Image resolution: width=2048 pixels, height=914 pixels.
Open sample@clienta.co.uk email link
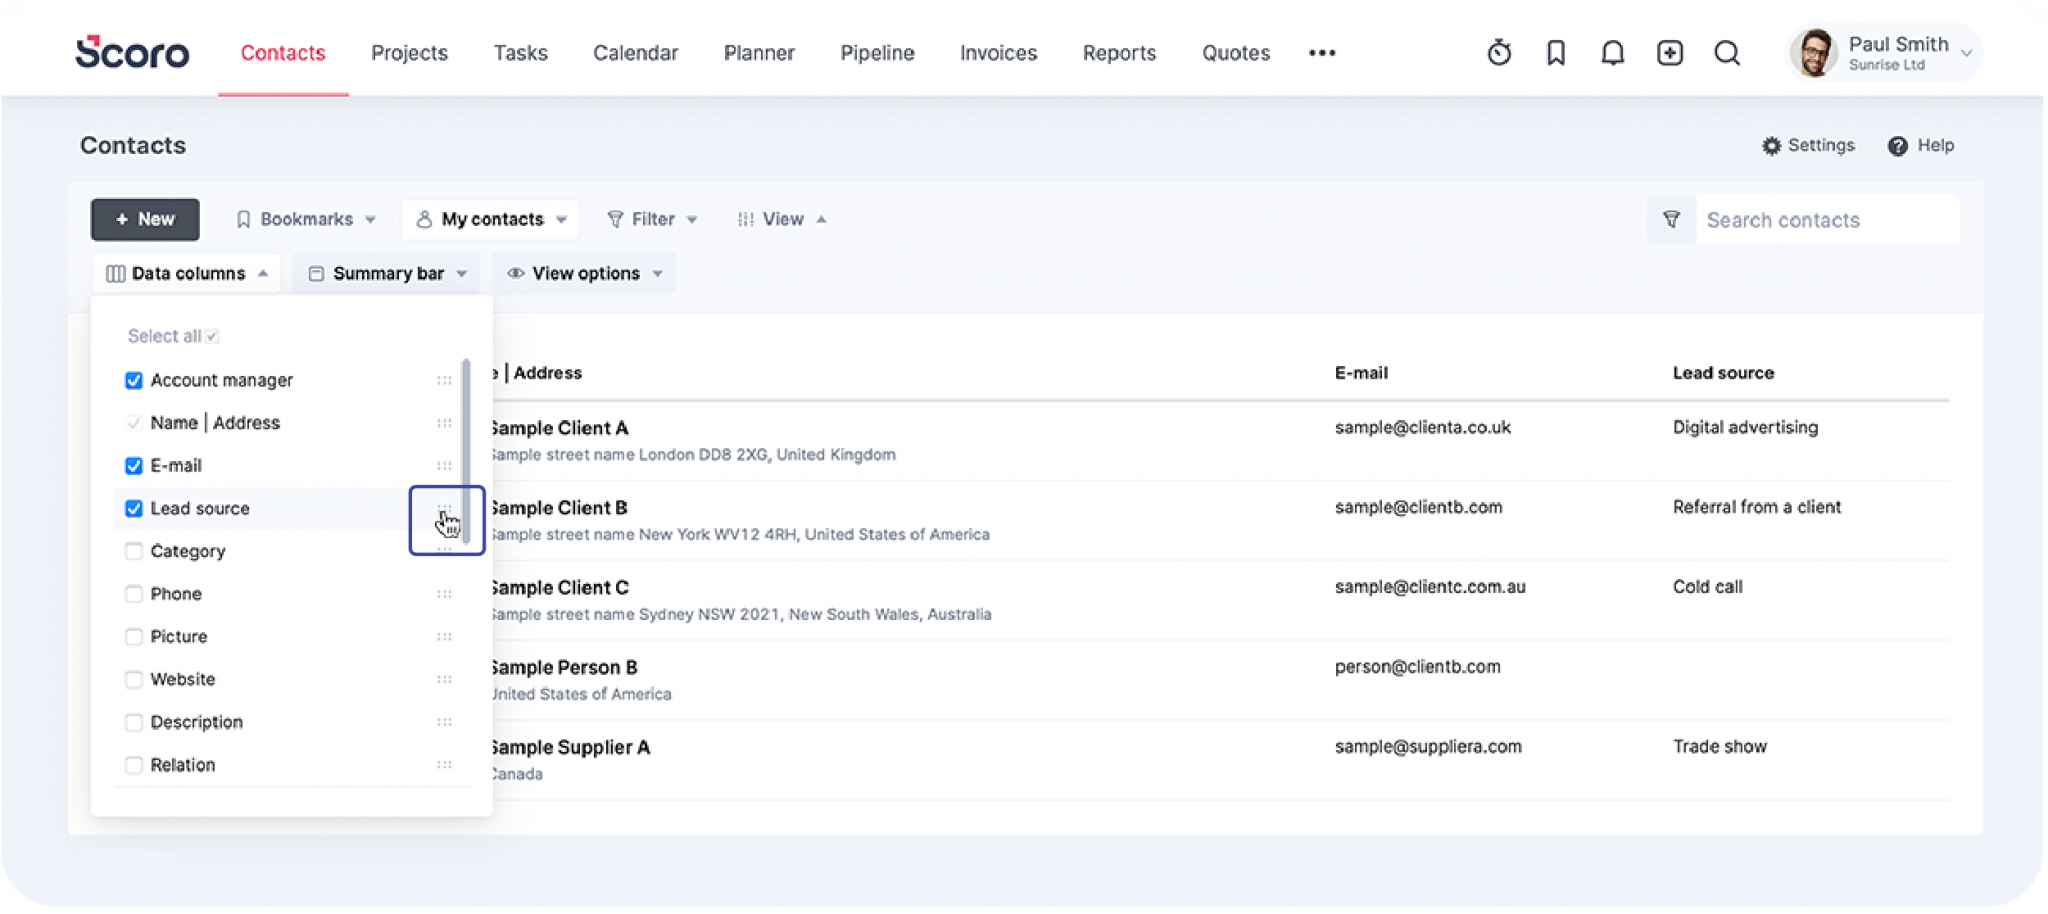(1423, 427)
